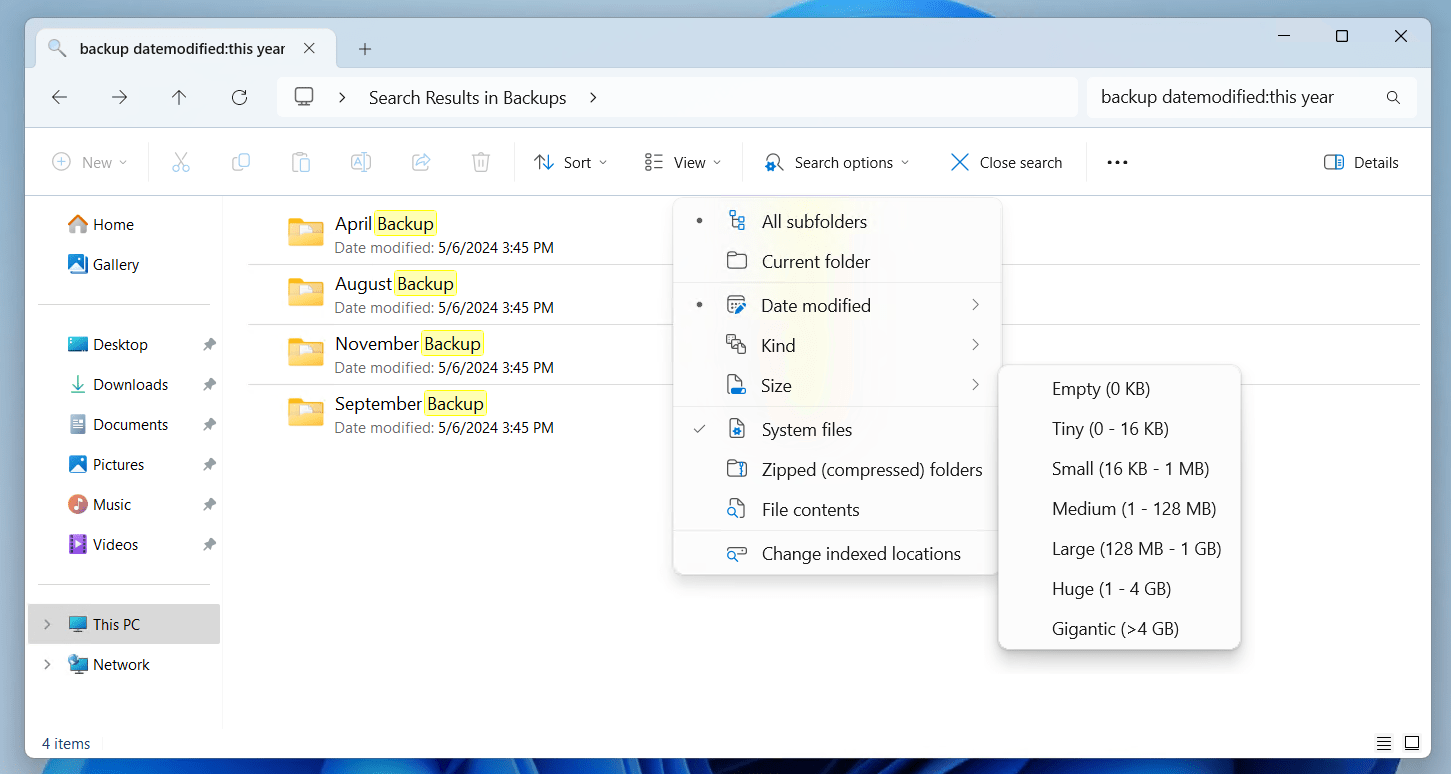1451x774 pixels.
Task: Open the Sort dropdown
Action: click(571, 162)
